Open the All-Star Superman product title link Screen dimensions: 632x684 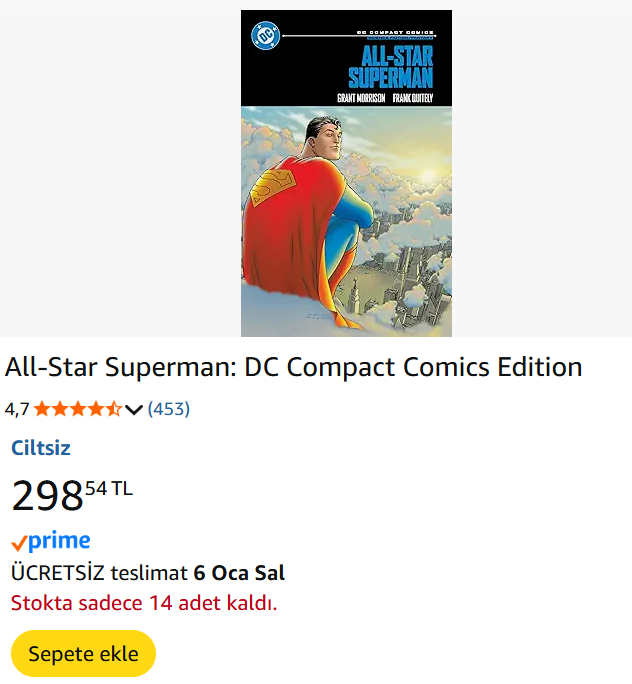tap(293, 367)
